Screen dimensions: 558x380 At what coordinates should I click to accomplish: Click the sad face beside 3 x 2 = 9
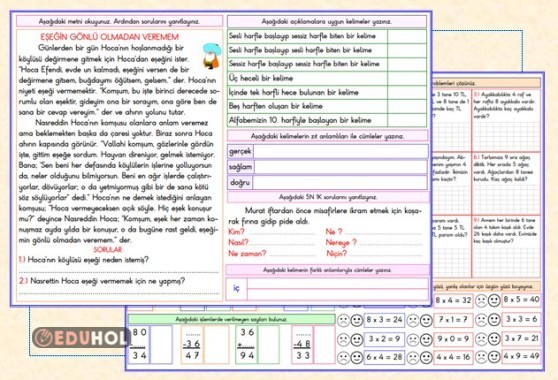pos(343,339)
